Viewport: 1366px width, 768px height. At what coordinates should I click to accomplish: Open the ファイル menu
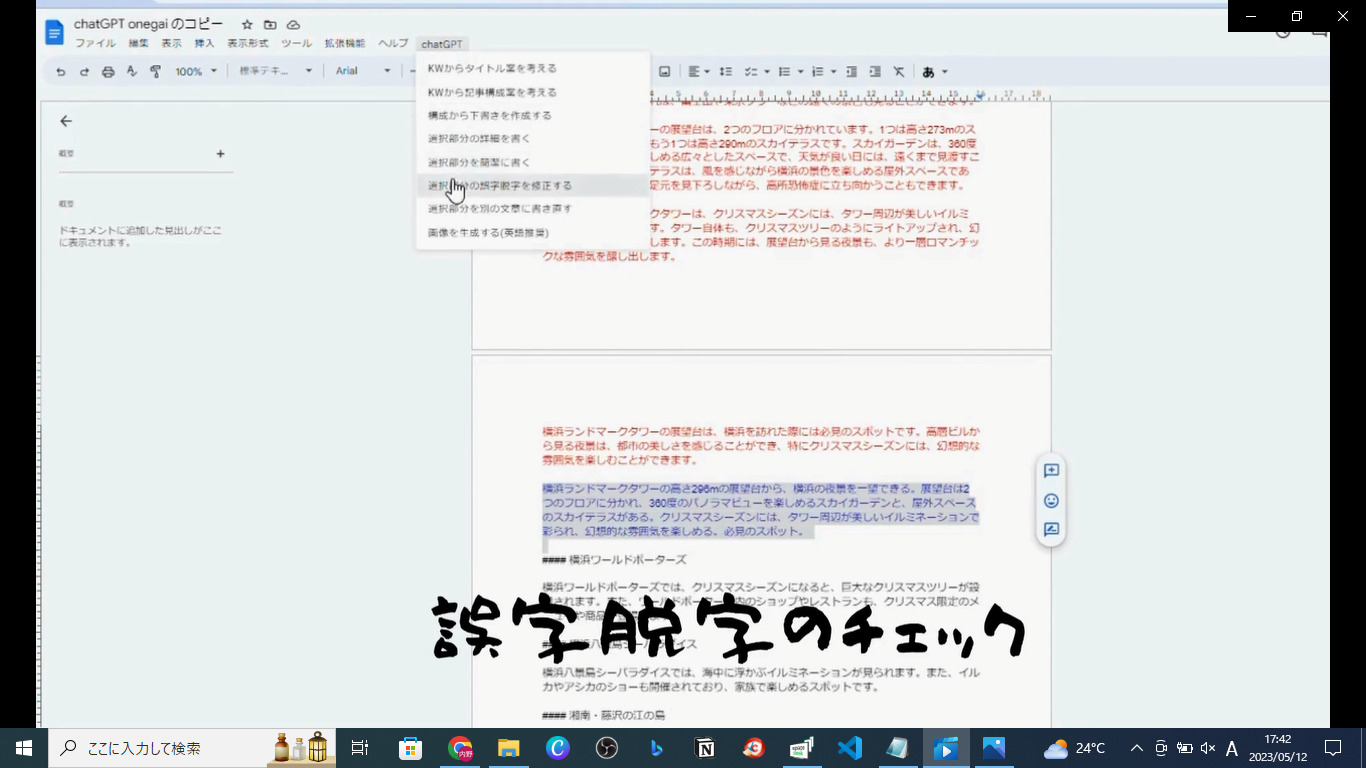click(x=95, y=44)
